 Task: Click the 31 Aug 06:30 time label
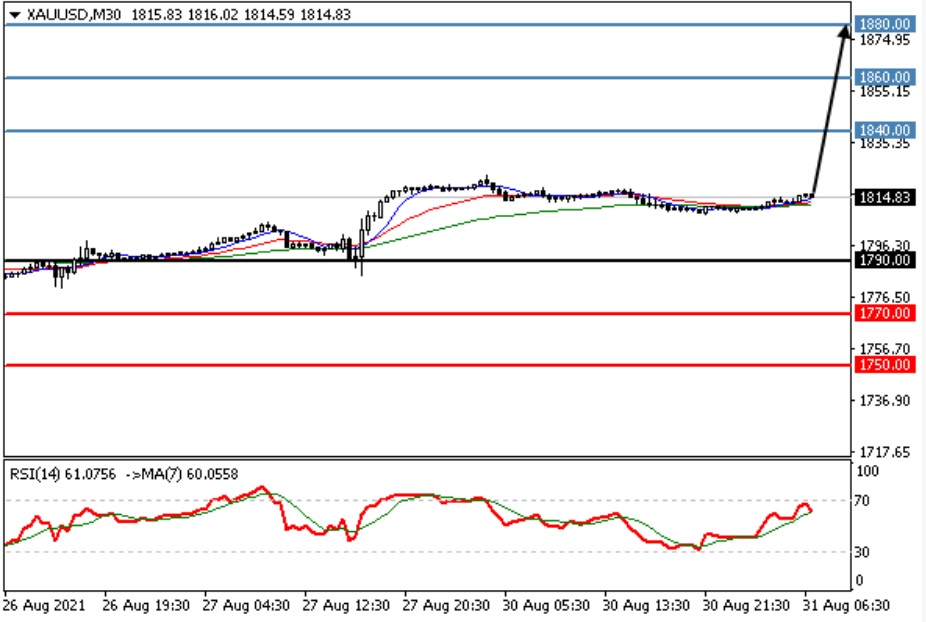point(846,606)
